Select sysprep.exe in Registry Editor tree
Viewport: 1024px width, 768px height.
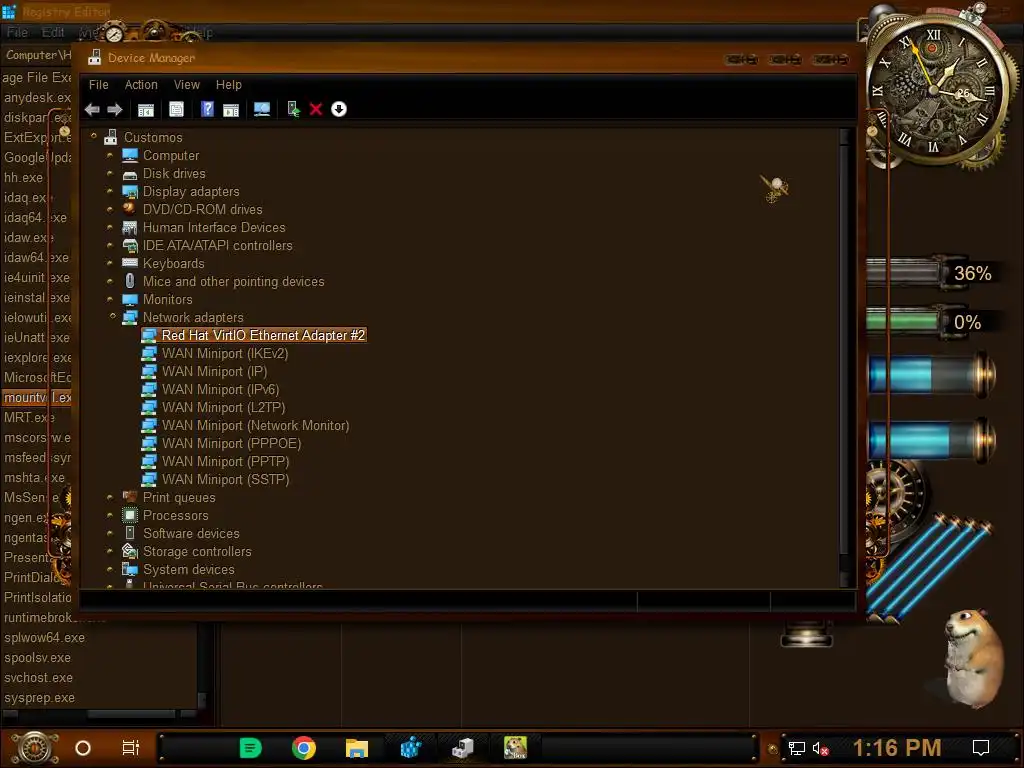tap(39, 698)
